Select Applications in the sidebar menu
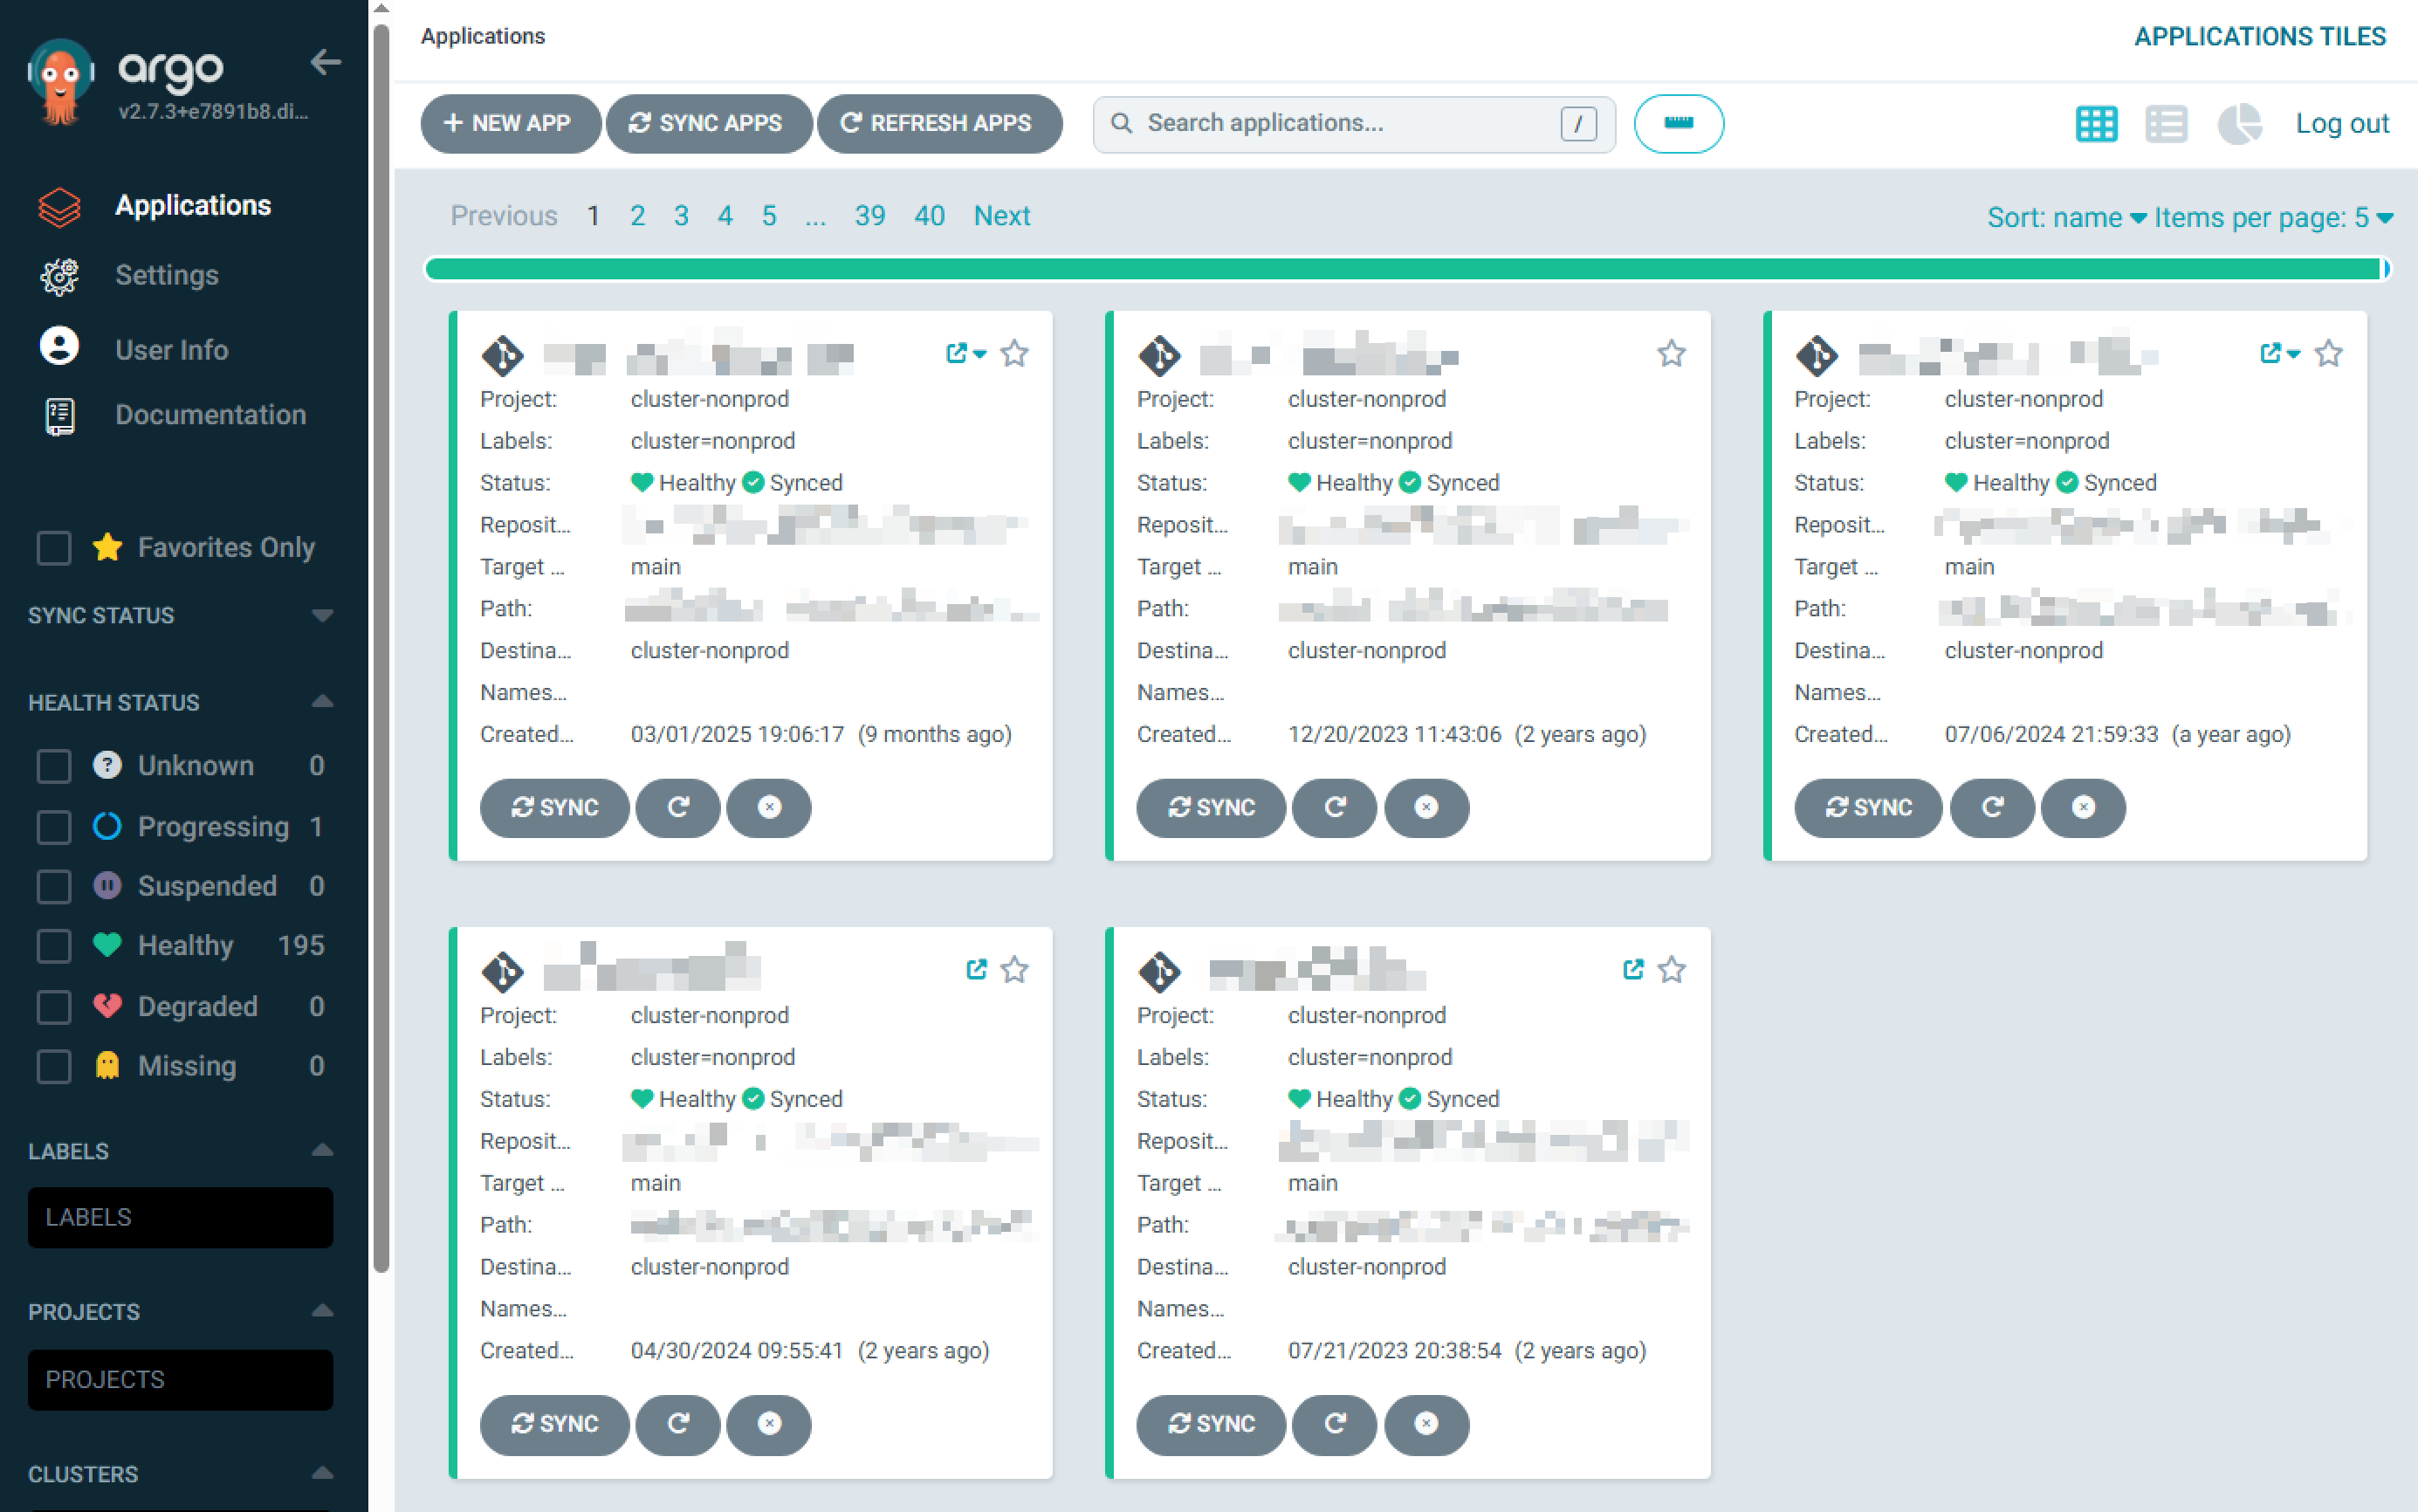 point(193,205)
